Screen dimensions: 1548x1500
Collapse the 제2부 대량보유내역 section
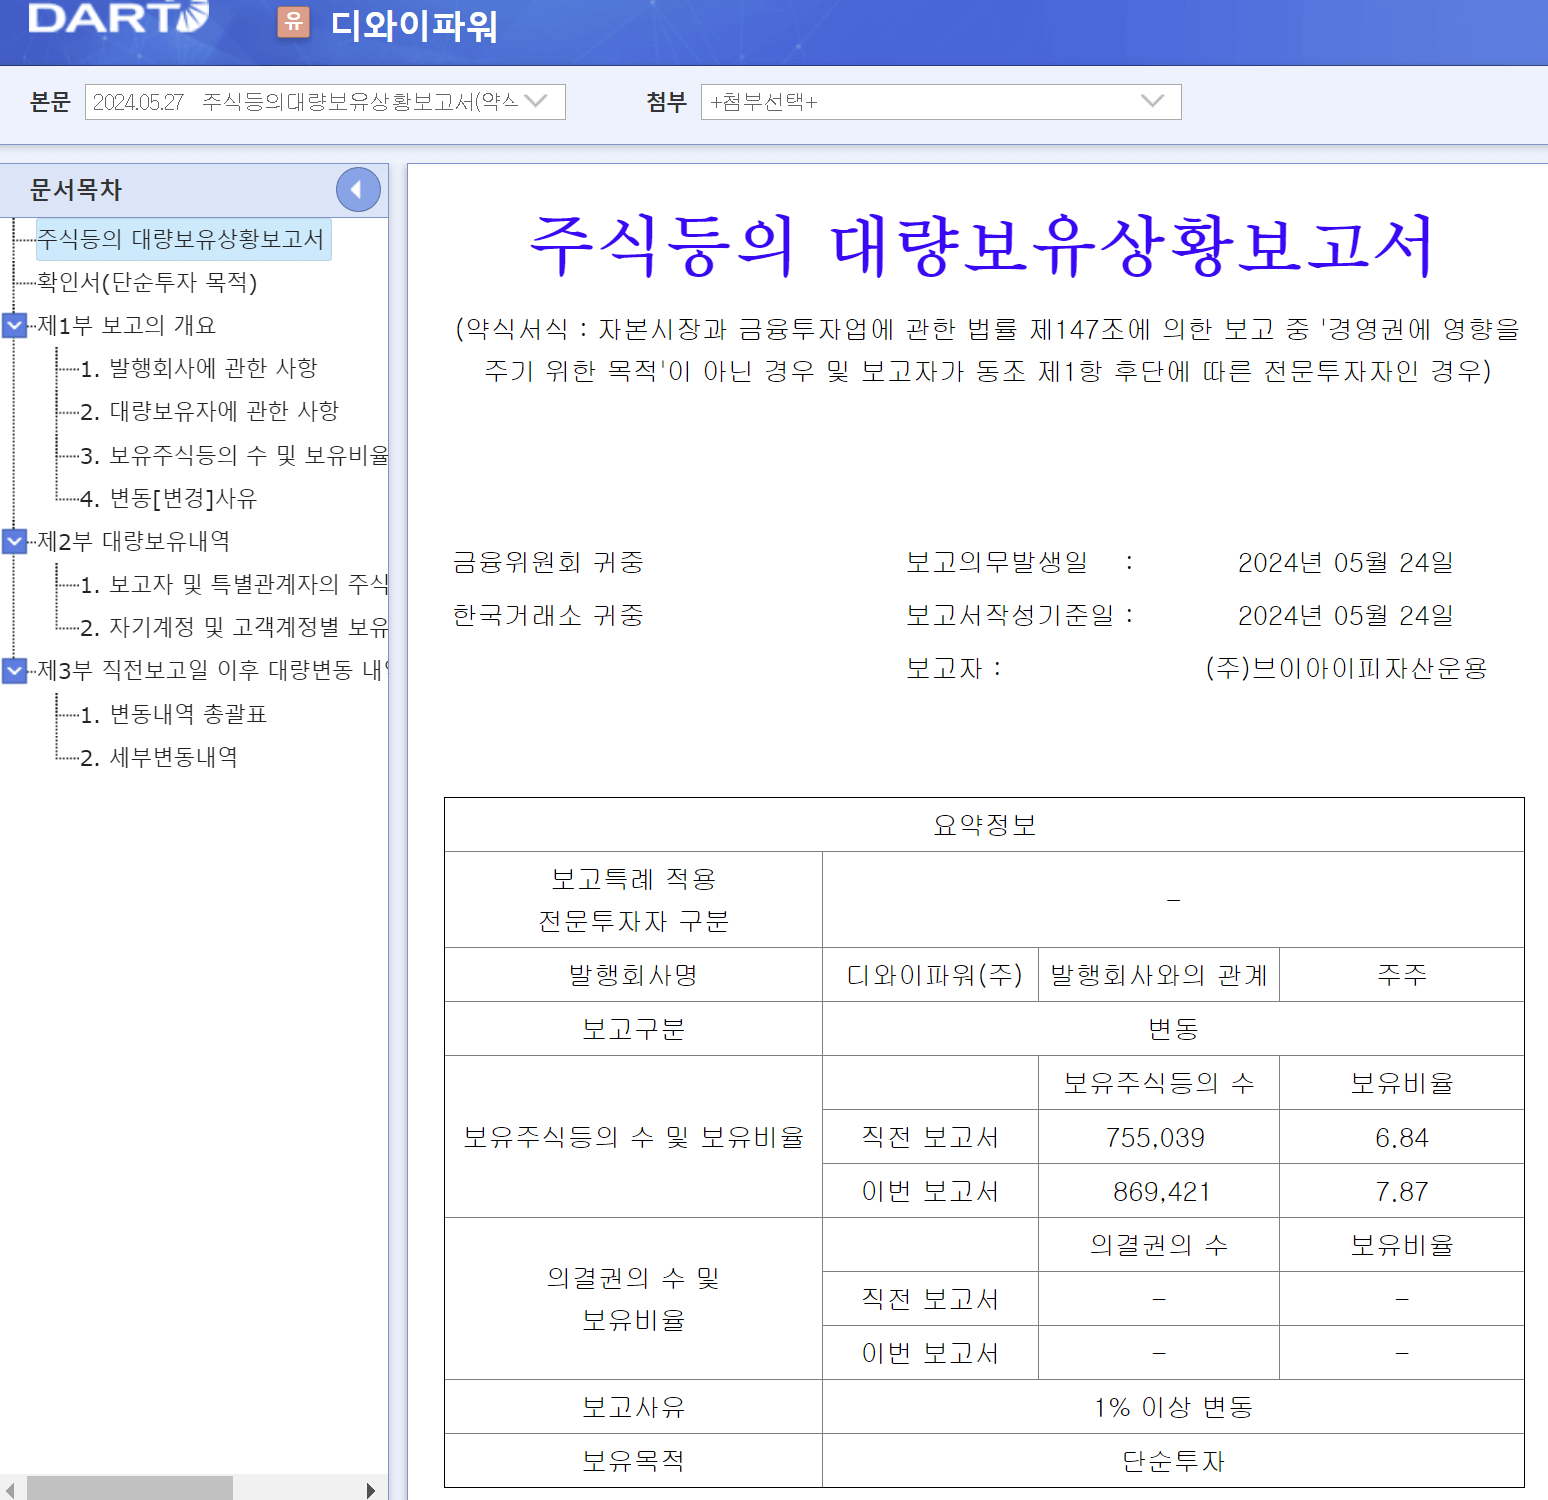click(14, 542)
